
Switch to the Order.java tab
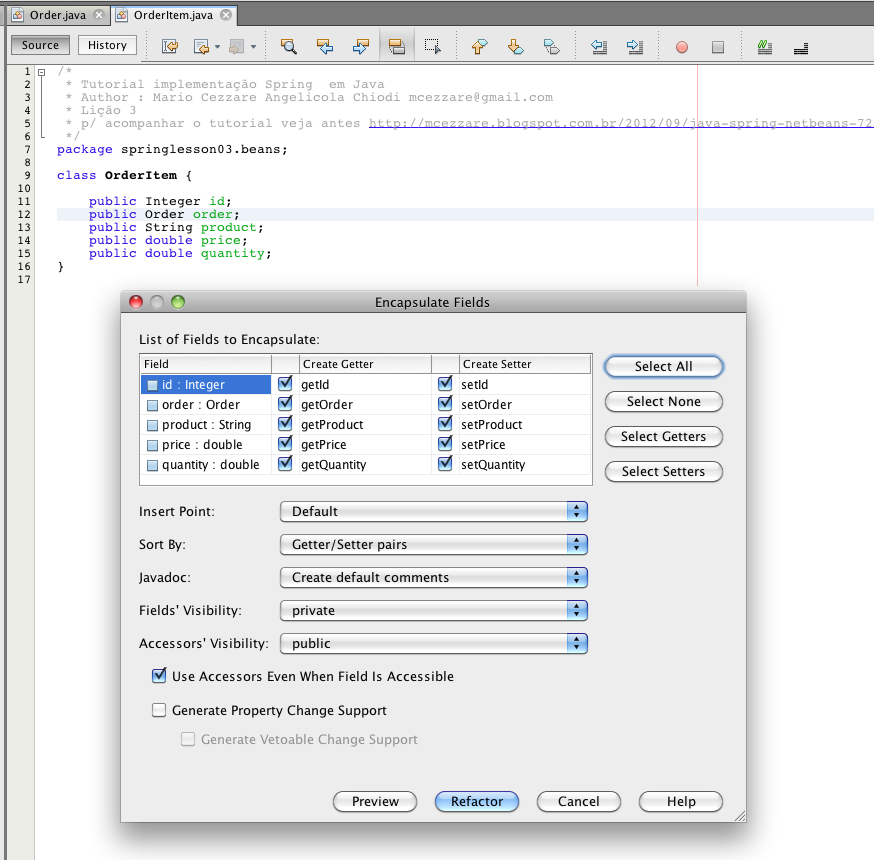(x=57, y=15)
